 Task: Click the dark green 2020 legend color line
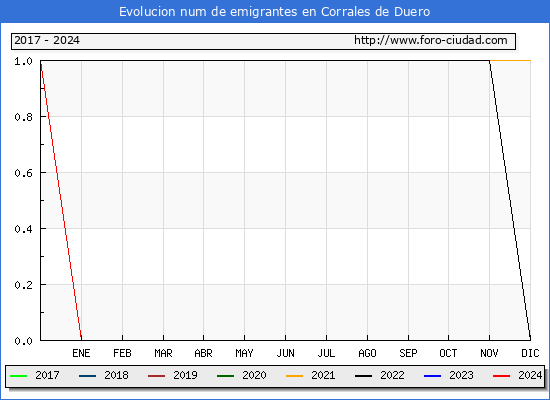click(226, 376)
